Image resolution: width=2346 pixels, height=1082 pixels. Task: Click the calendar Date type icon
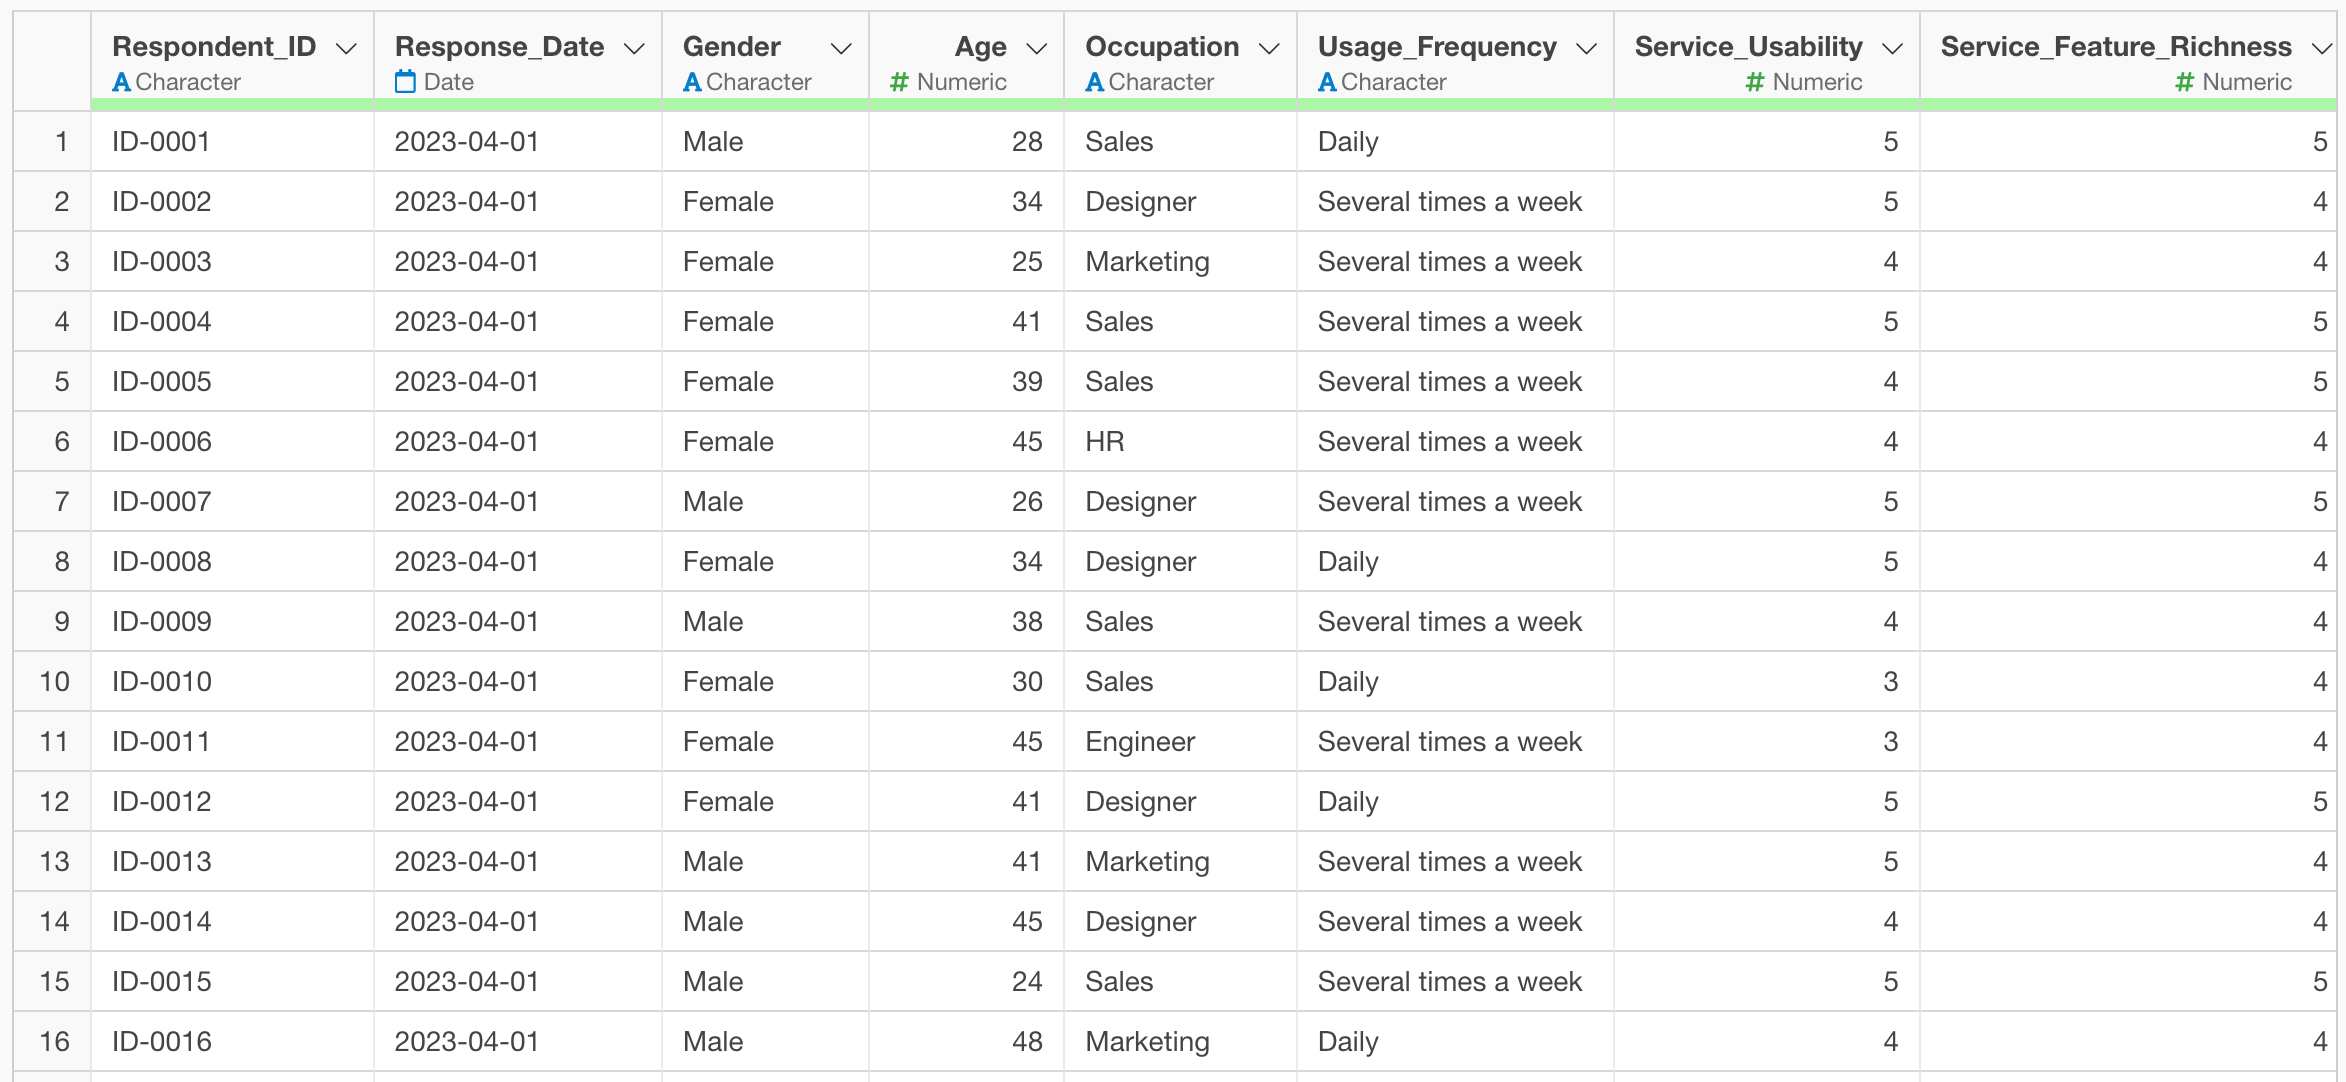(405, 82)
